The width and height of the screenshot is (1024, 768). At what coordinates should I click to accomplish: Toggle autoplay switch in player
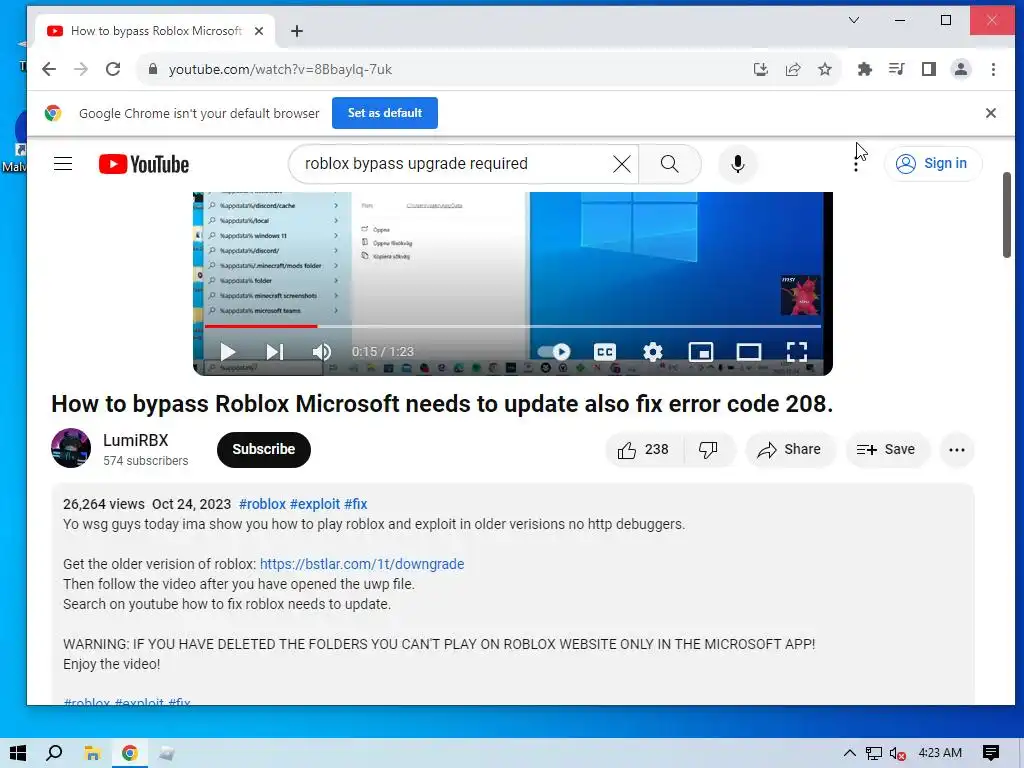[x=554, y=351]
